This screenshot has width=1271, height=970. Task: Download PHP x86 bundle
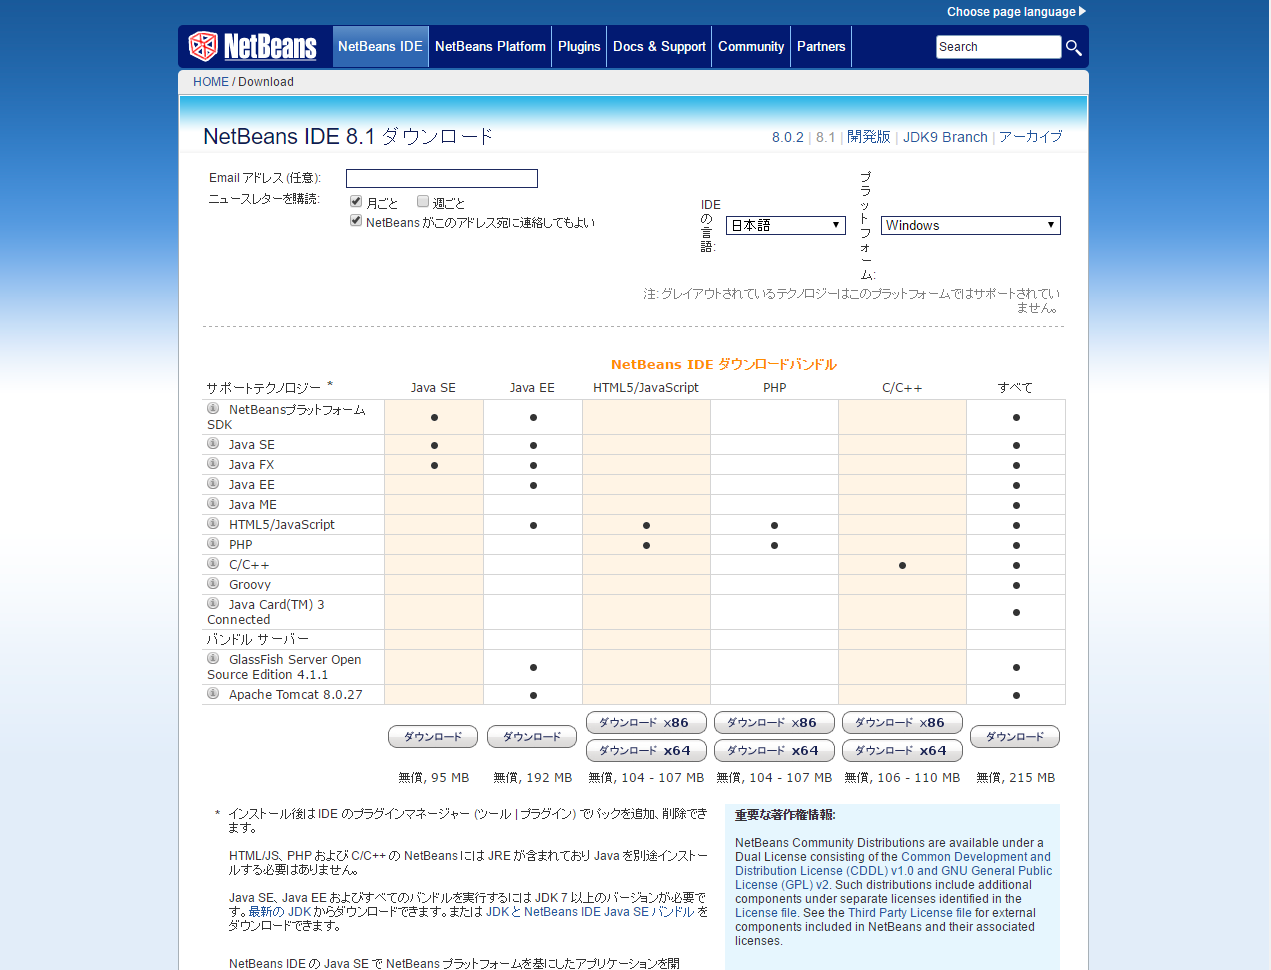(x=774, y=723)
